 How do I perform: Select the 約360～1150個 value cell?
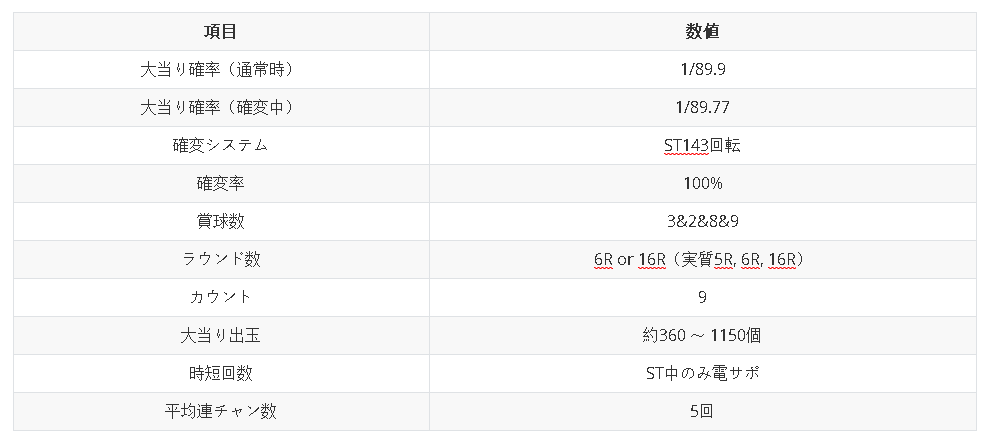(x=702, y=336)
